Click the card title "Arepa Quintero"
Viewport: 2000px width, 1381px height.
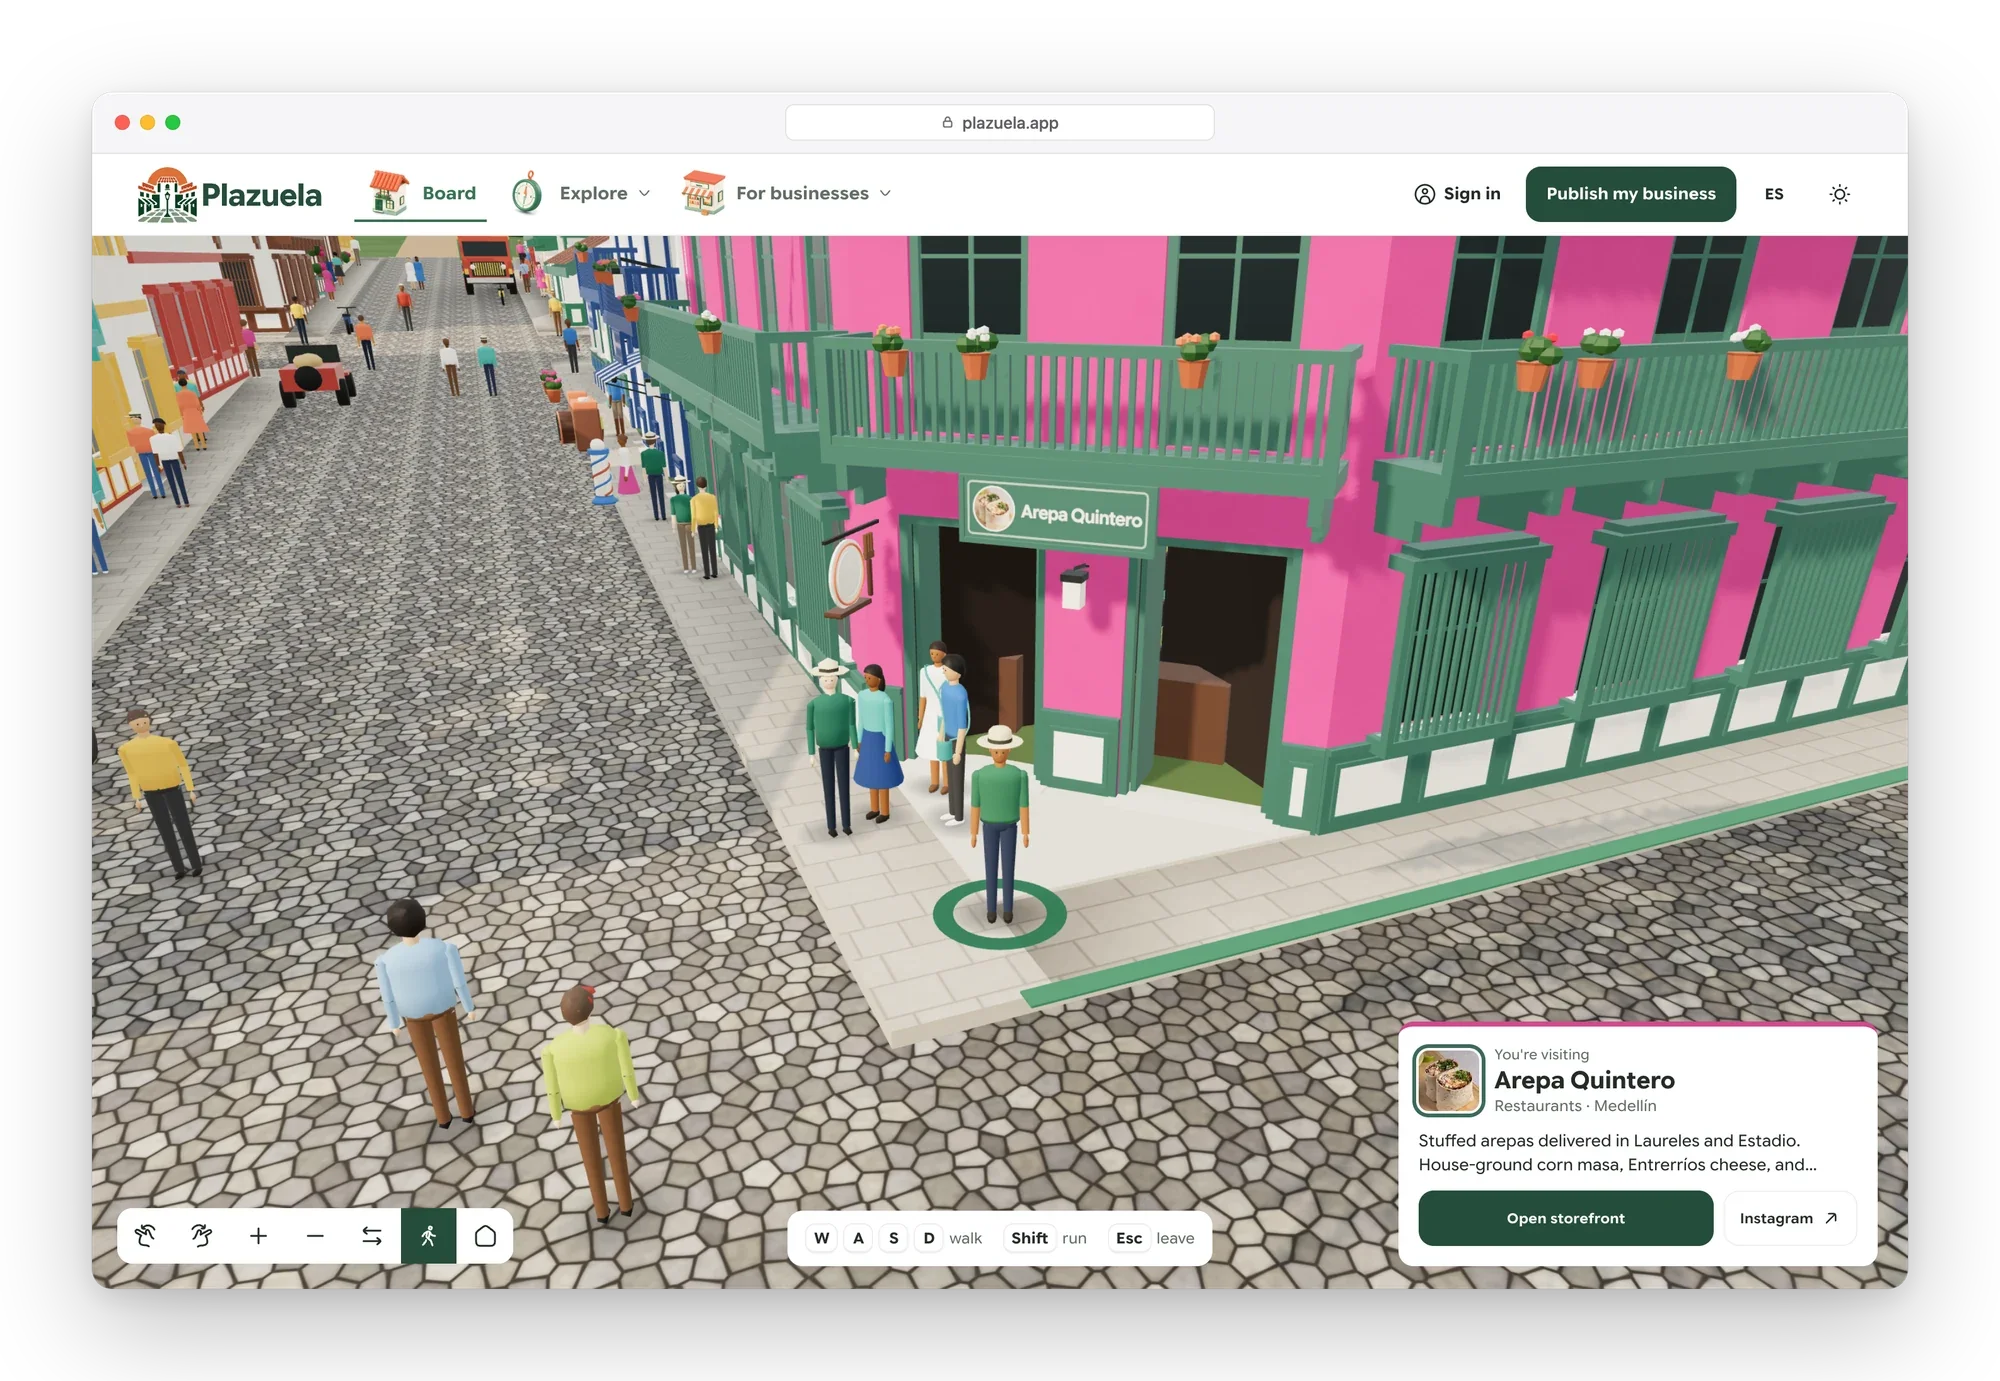coord(1584,1080)
